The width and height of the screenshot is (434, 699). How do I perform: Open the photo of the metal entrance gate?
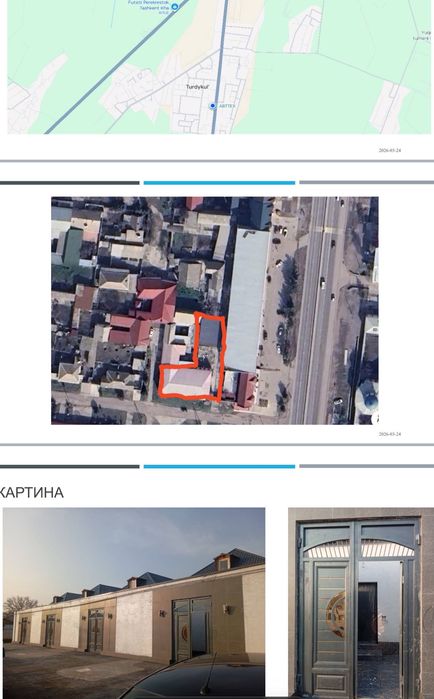coord(361,603)
